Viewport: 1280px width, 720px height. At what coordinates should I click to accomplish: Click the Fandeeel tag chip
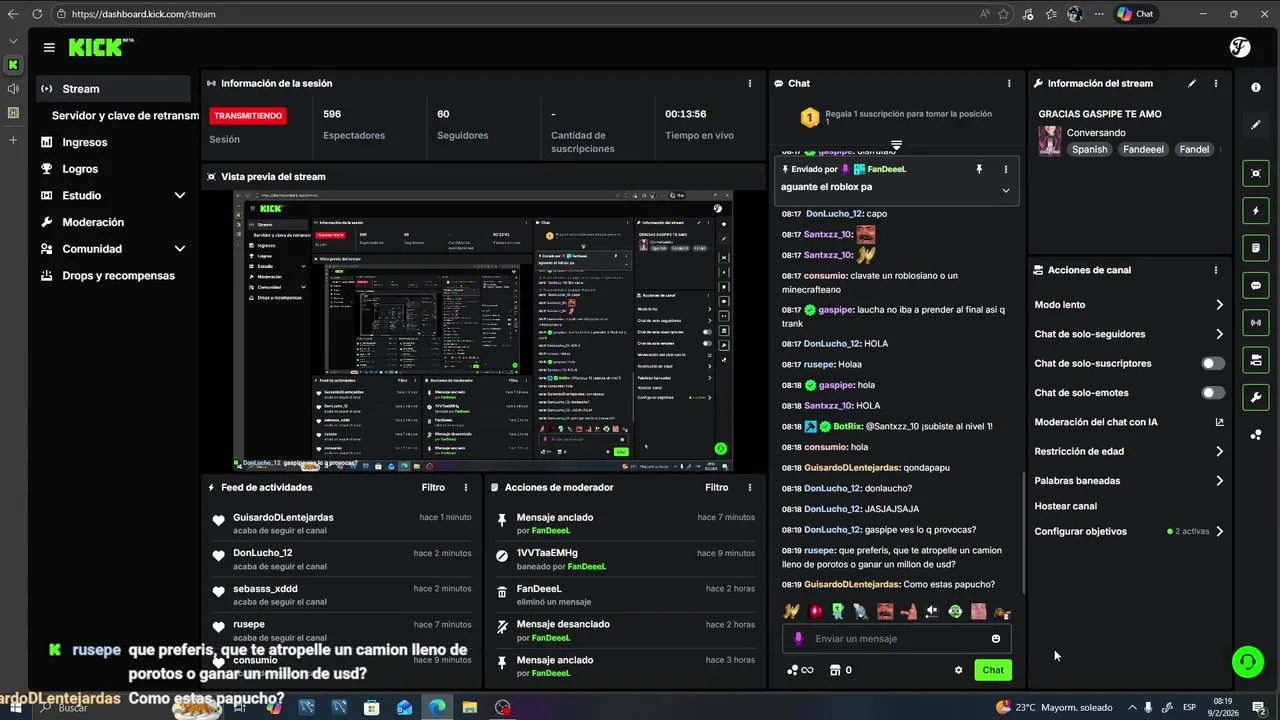(x=1143, y=150)
